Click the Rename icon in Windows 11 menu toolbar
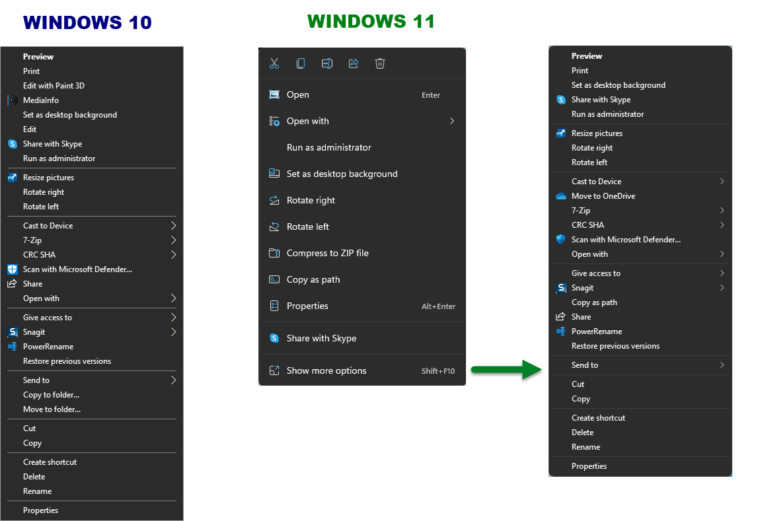 point(327,63)
